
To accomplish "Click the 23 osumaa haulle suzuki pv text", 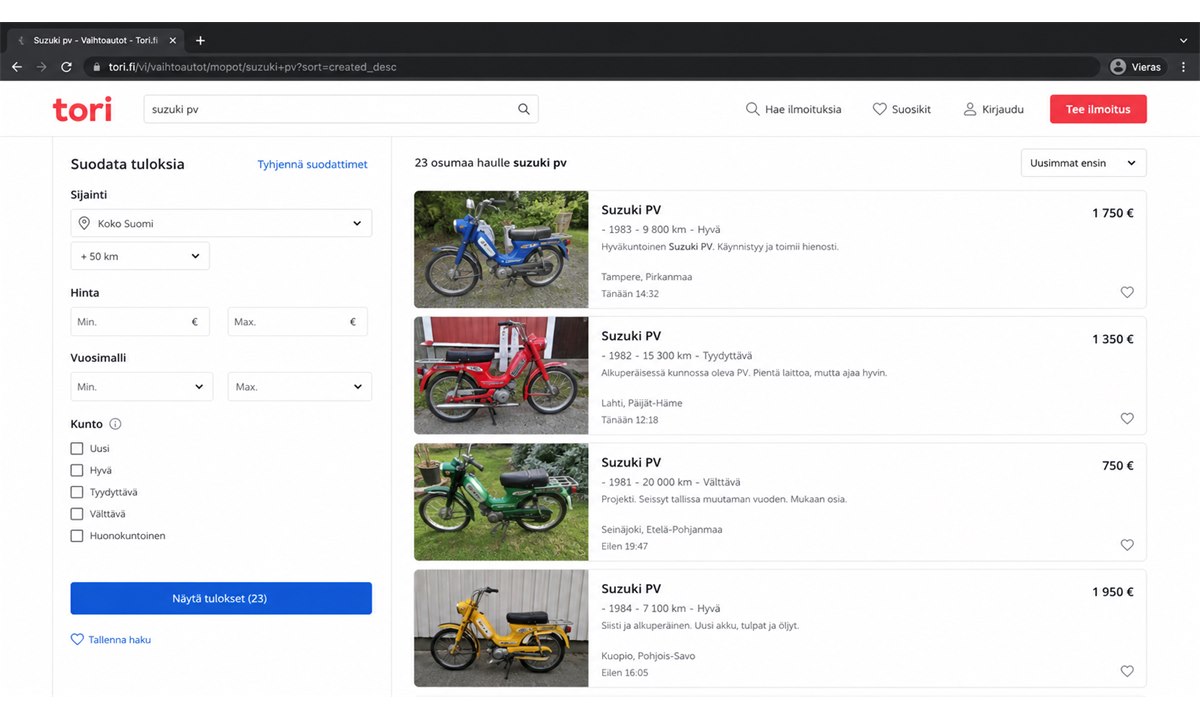I will (490, 163).
